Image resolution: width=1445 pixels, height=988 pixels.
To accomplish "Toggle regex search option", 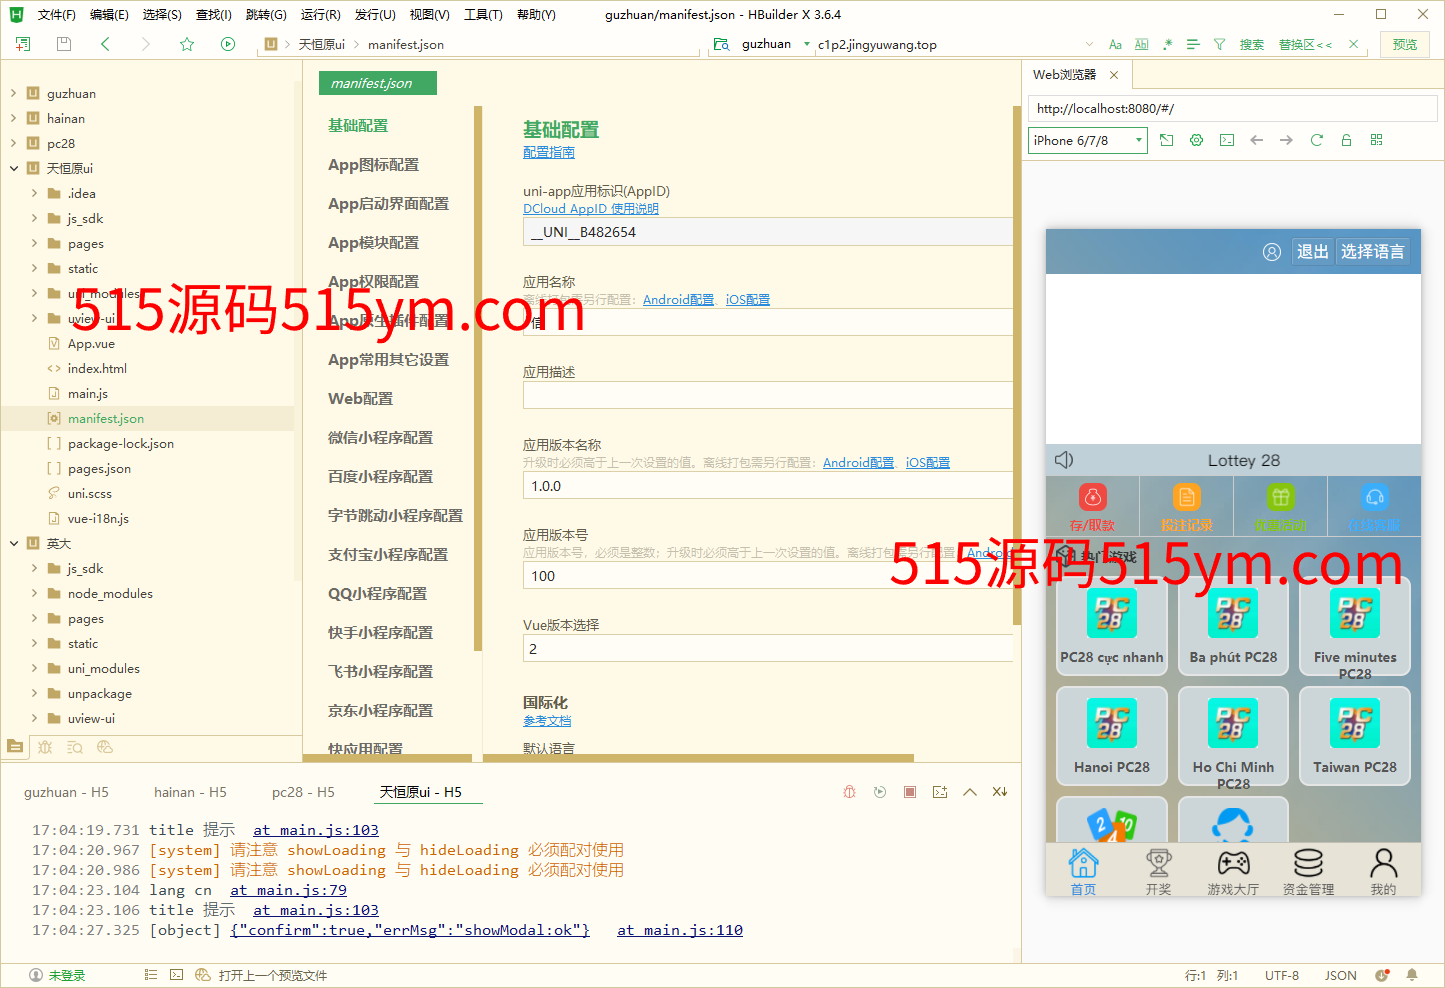I will point(1167,44).
